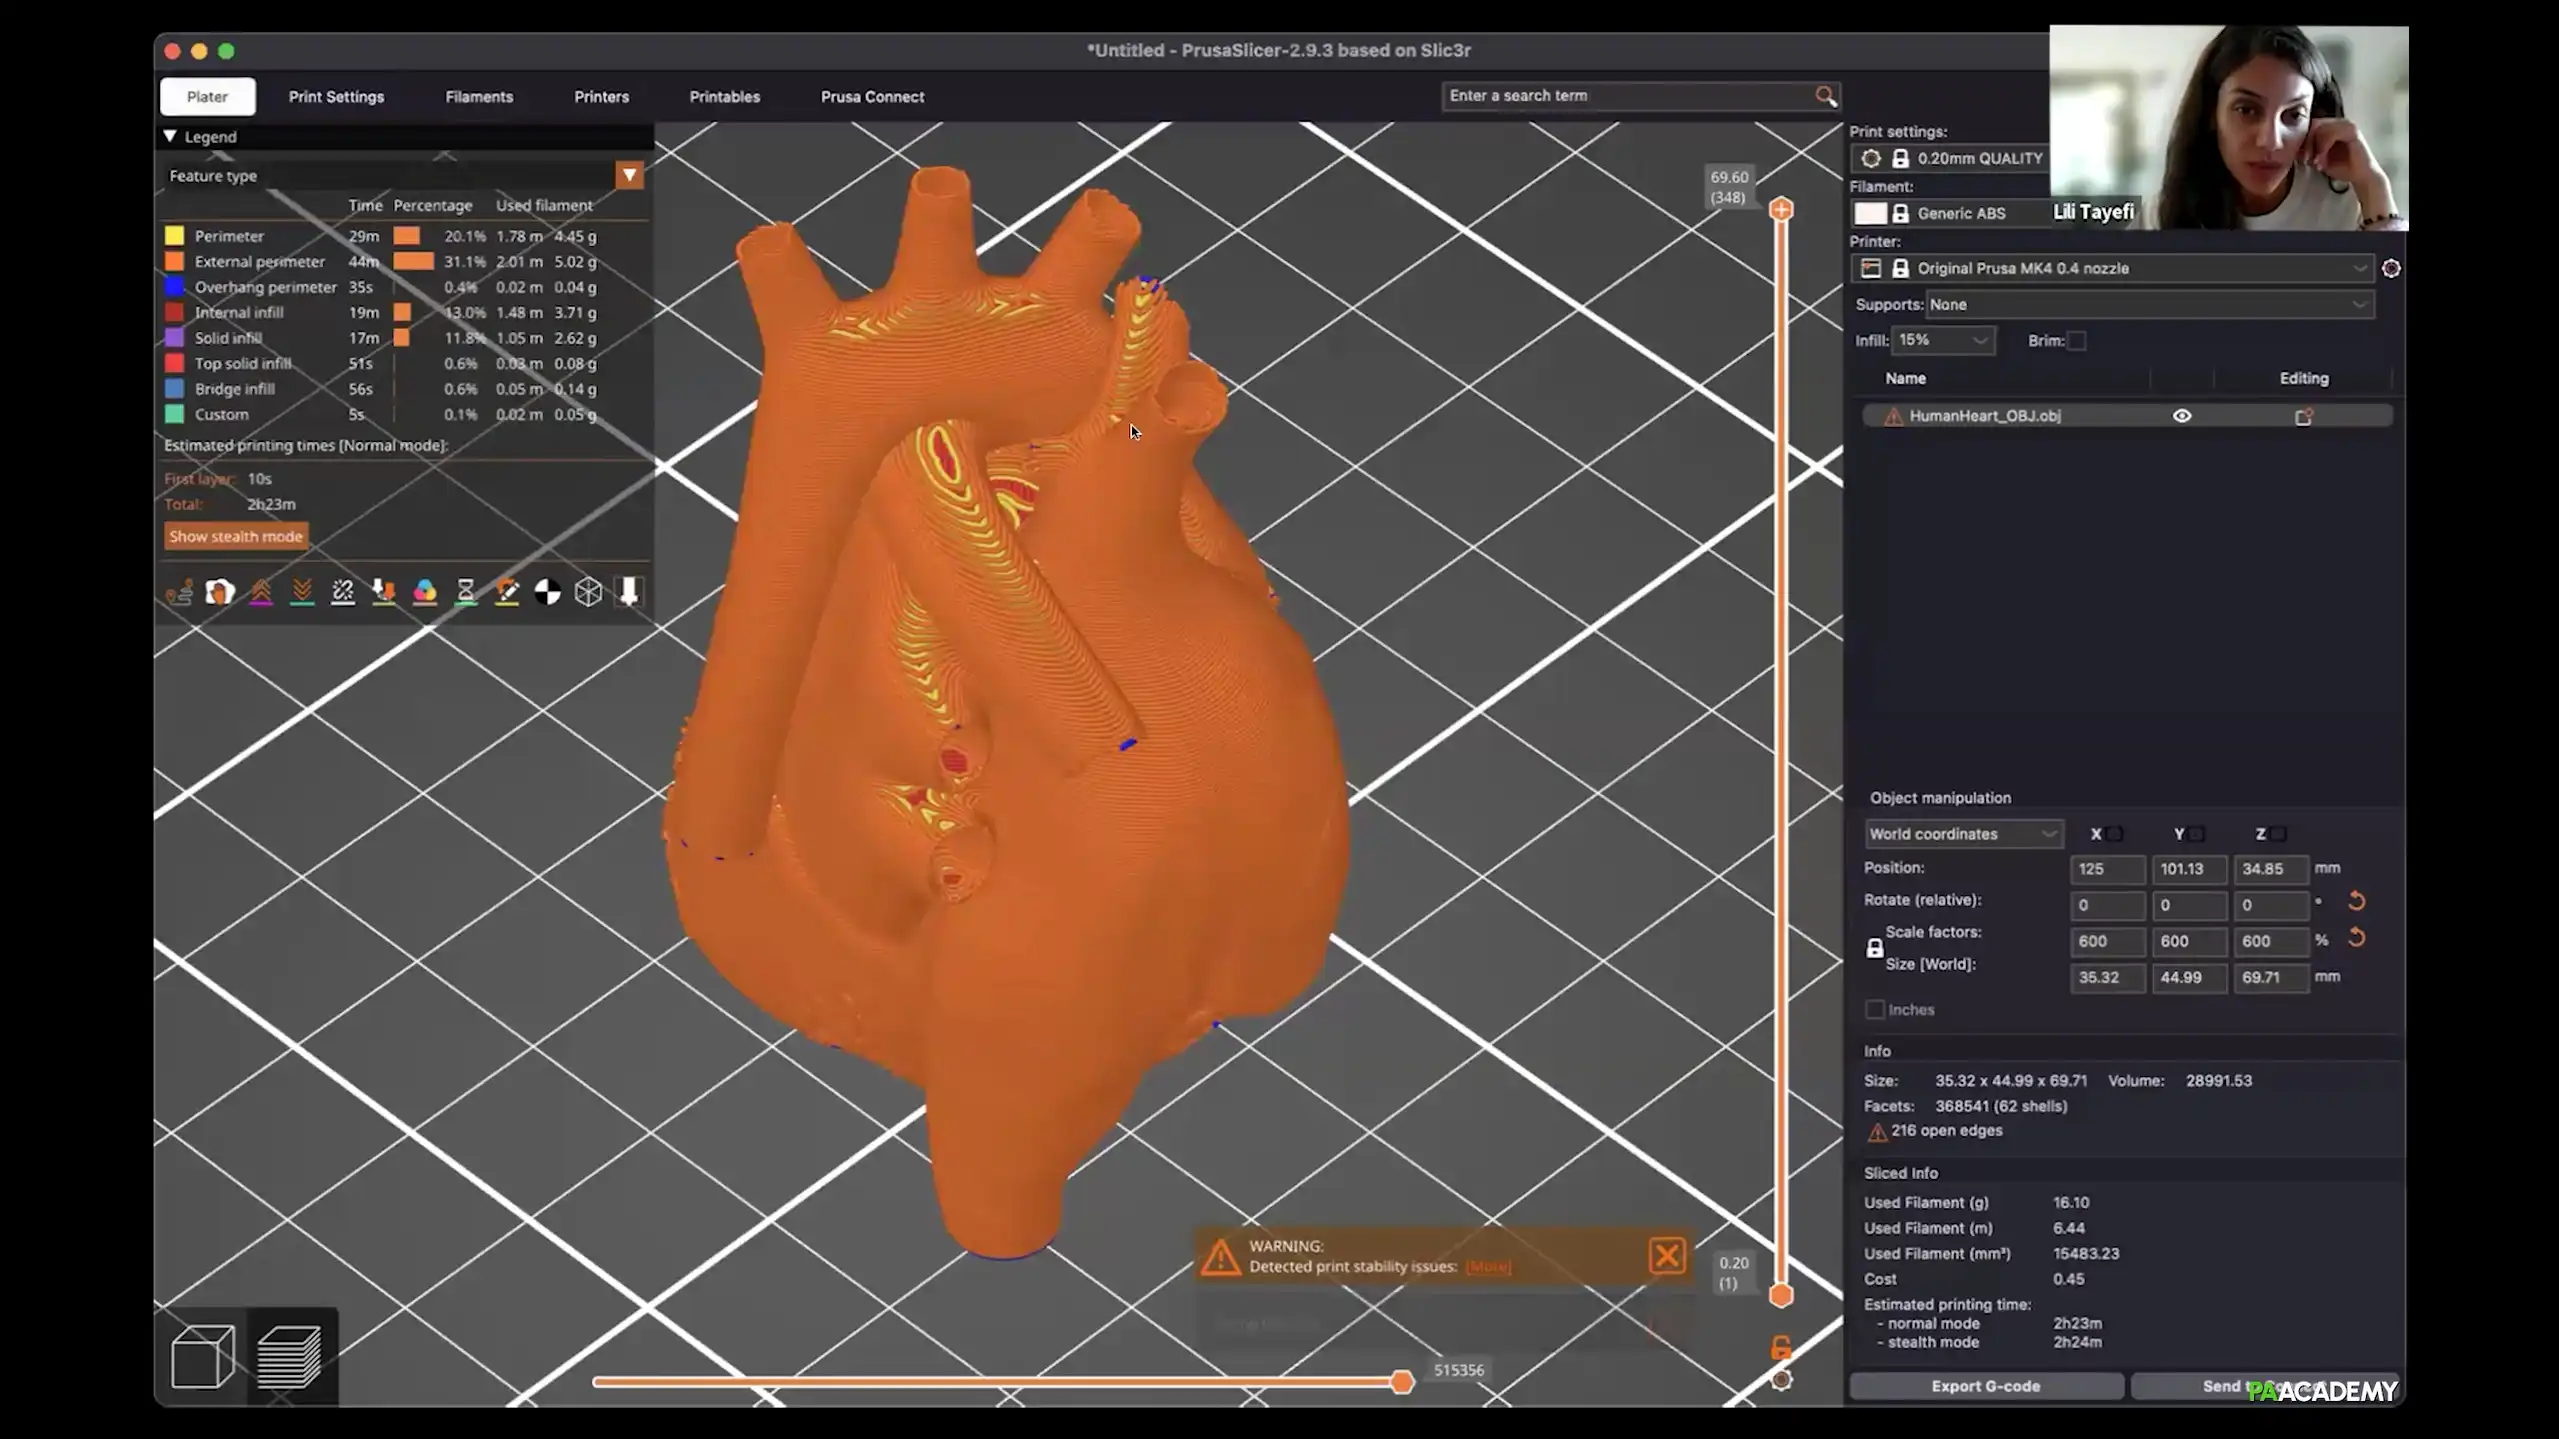Switch to the 3D editor view cube
2559x1439 pixels.
(x=203, y=1356)
